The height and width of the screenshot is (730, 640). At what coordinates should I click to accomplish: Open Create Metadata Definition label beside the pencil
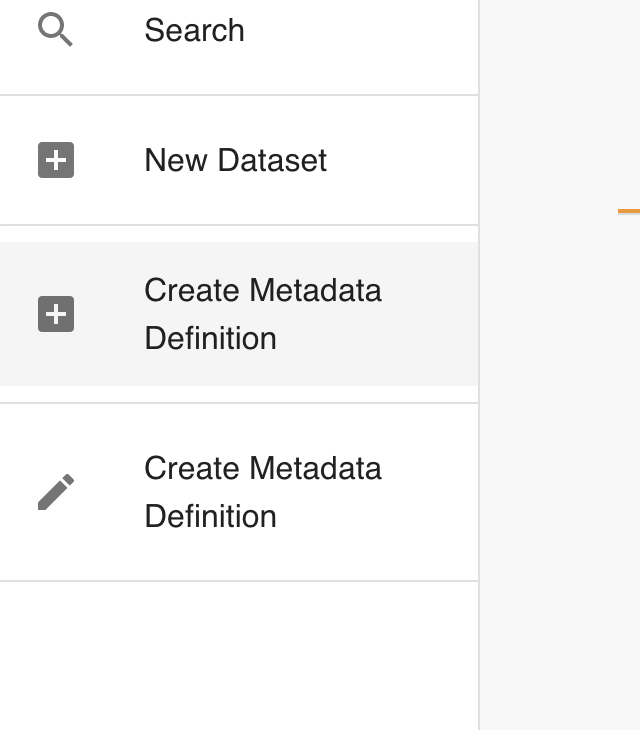[x=262, y=492]
